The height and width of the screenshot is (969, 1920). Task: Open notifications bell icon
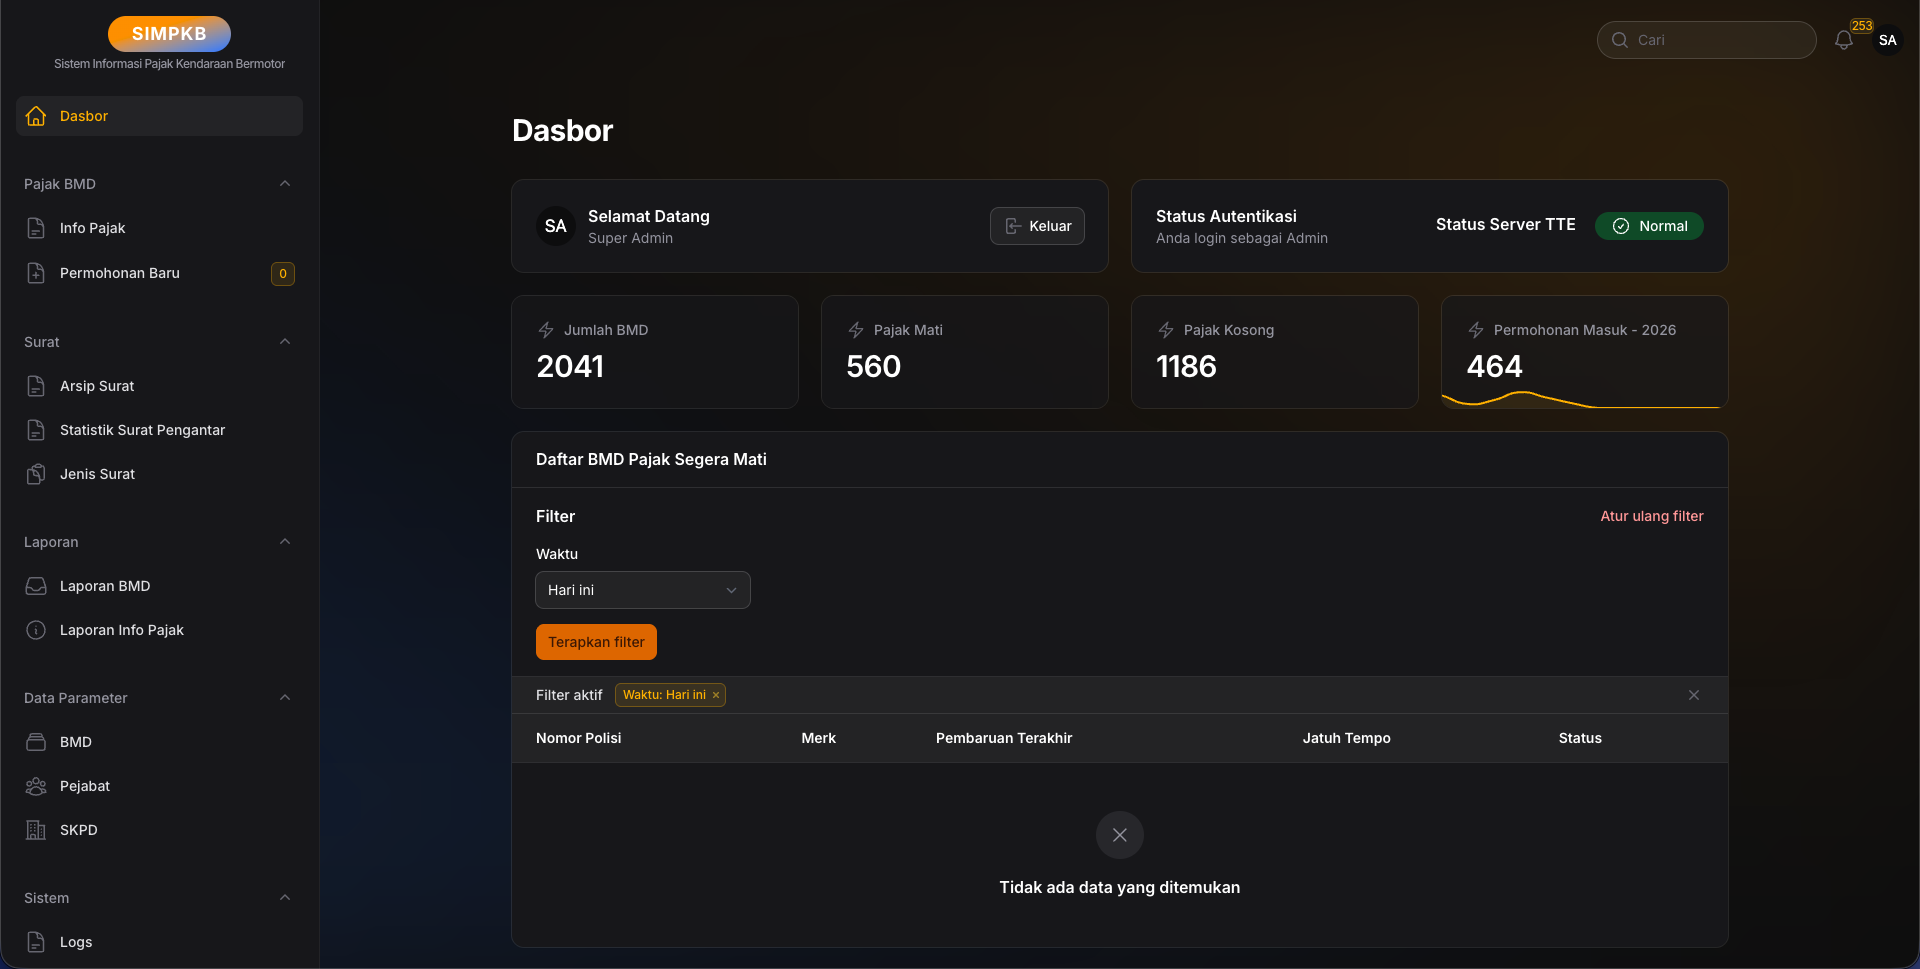tap(1844, 40)
